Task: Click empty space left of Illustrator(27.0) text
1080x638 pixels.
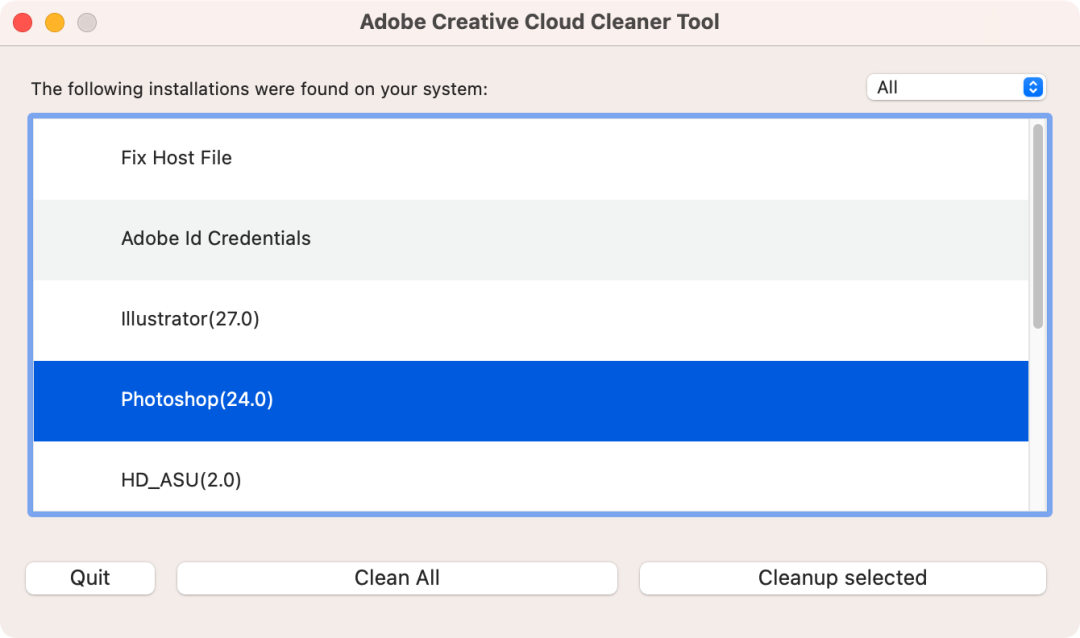Action: 76,320
